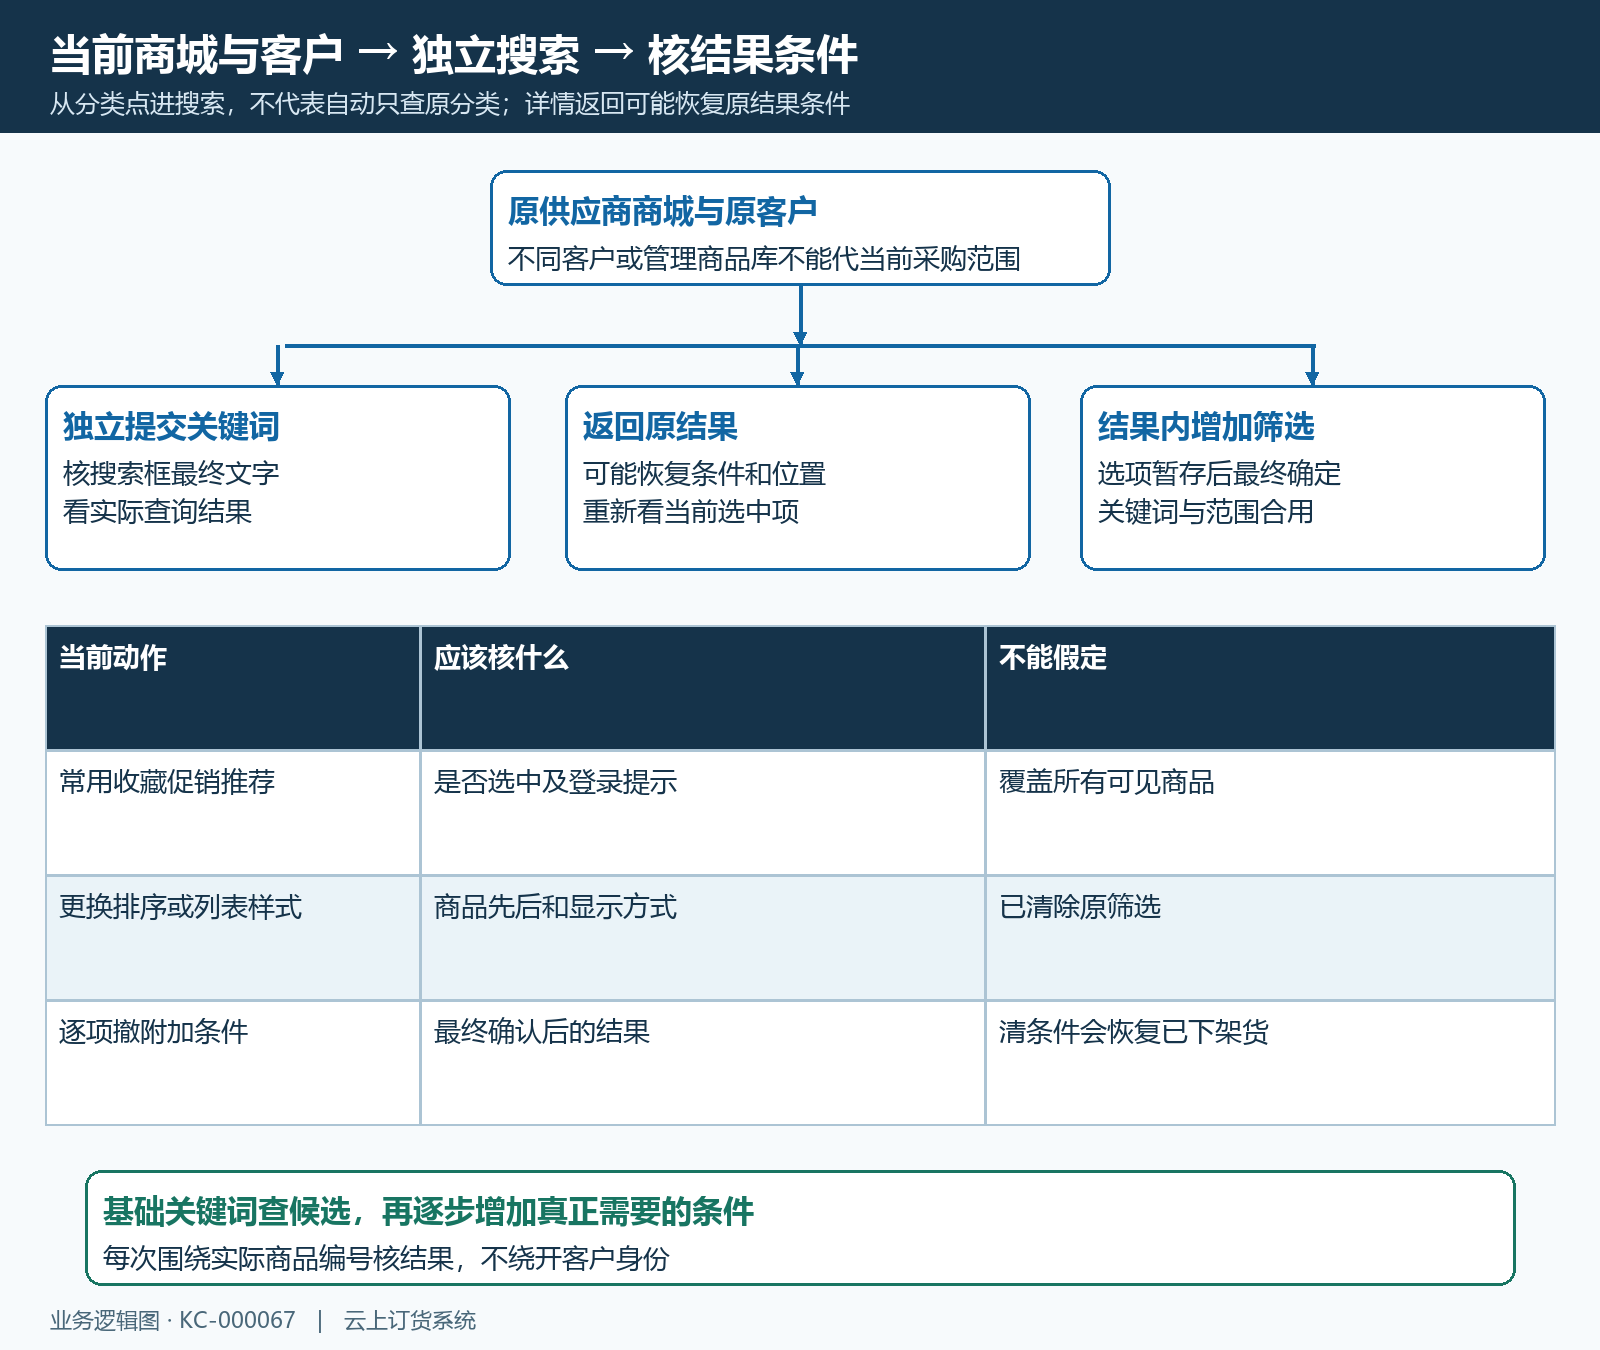Click the text 选项暂存后最终确定
This screenshot has width=1600, height=1350.
pos(1219,473)
